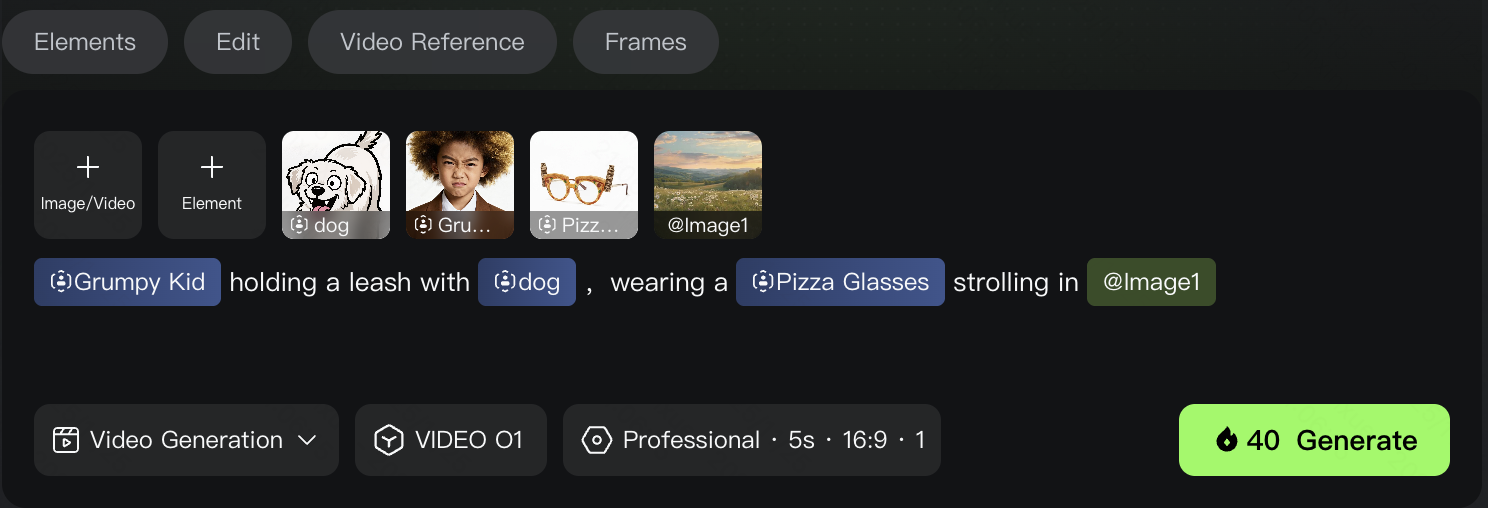Screen dimensions: 1488x508
Task: Click the @Image1 tag in the prompt
Action: 1151,282
